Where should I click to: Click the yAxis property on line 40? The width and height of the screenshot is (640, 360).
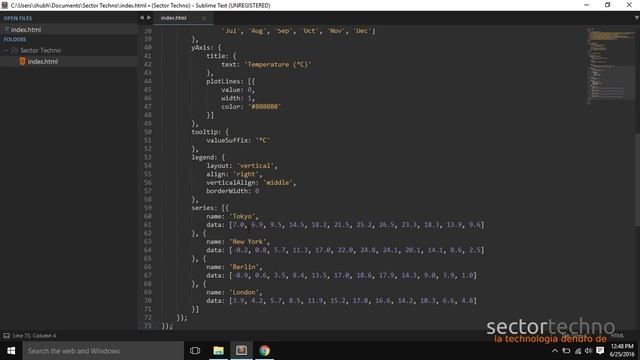click(202, 48)
